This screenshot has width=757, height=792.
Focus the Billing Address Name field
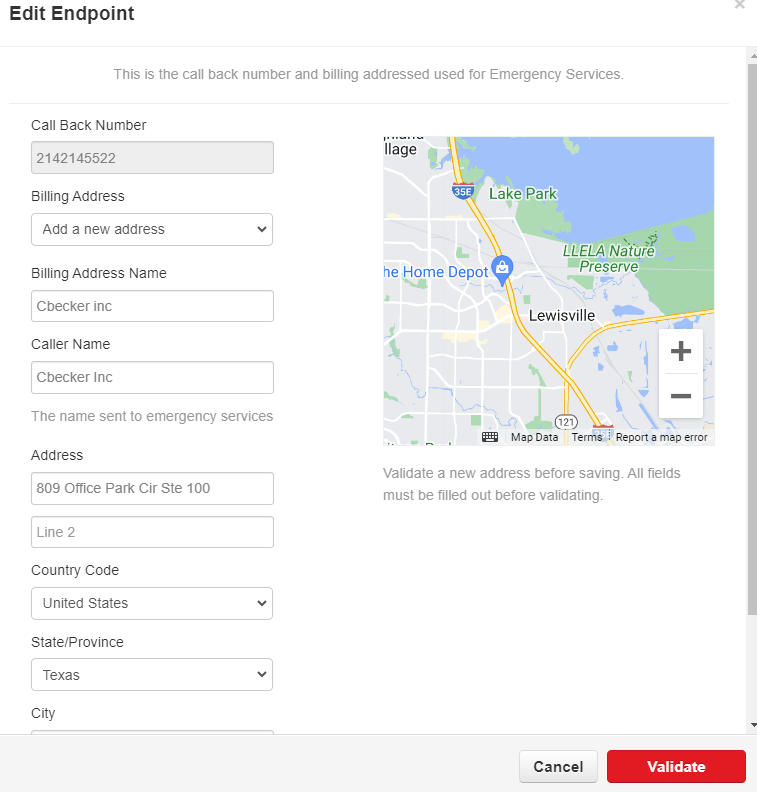[x=152, y=306]
